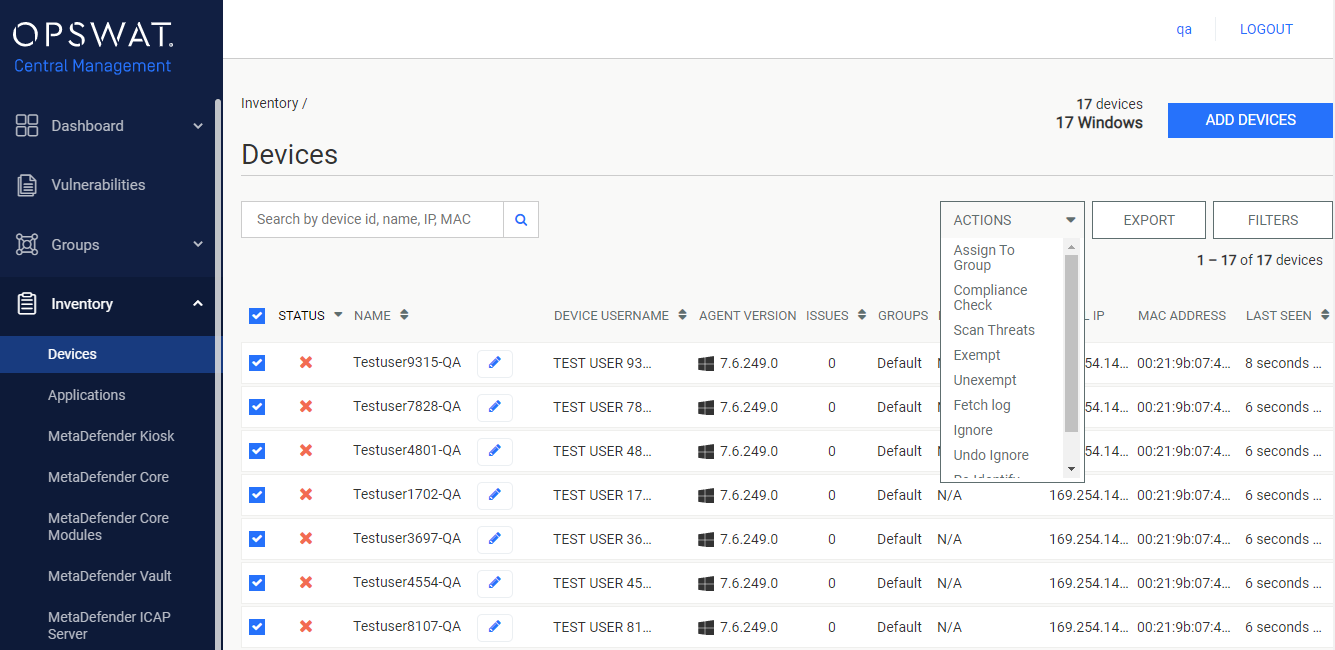Click the search magnifier icon
The height and width of the screenshot is (650, 1335).
[x=521, y=220]
